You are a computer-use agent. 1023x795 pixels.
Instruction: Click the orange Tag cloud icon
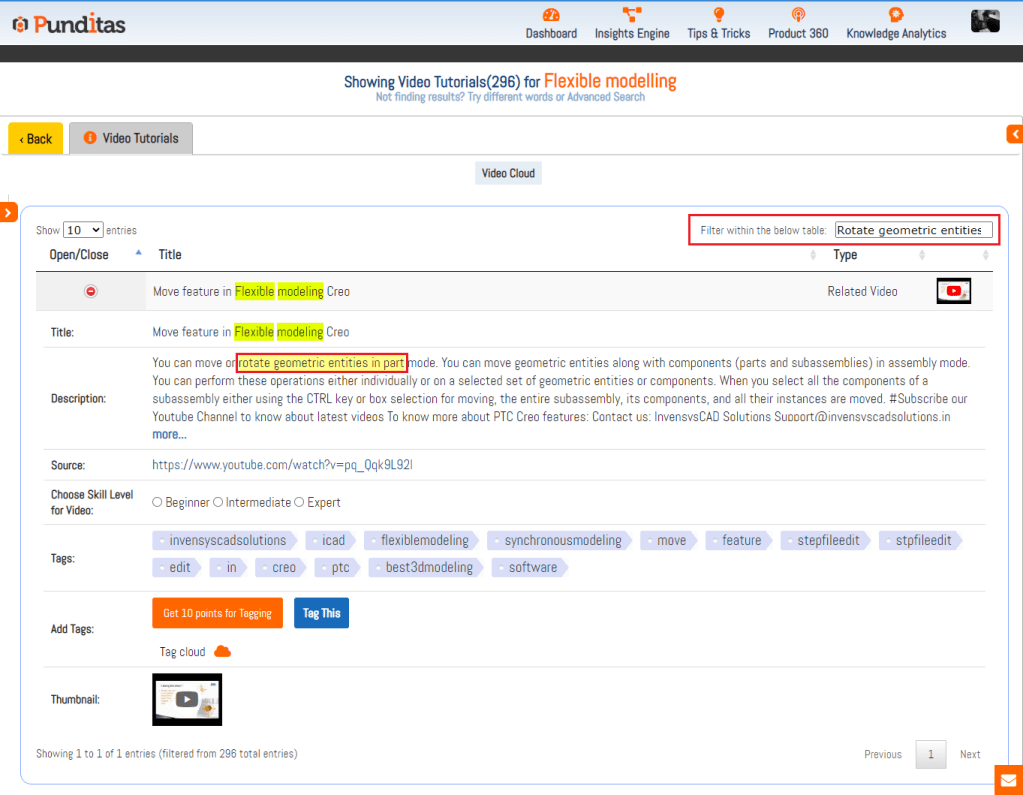click(222, 652)
